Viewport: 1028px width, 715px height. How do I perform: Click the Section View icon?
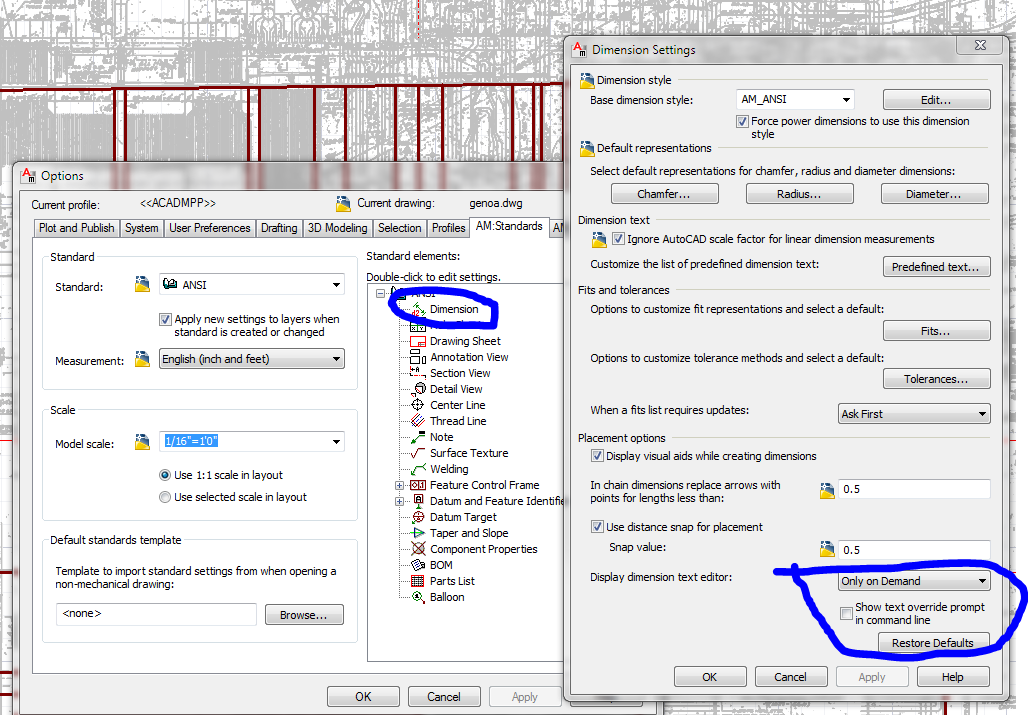click(418, 373)
